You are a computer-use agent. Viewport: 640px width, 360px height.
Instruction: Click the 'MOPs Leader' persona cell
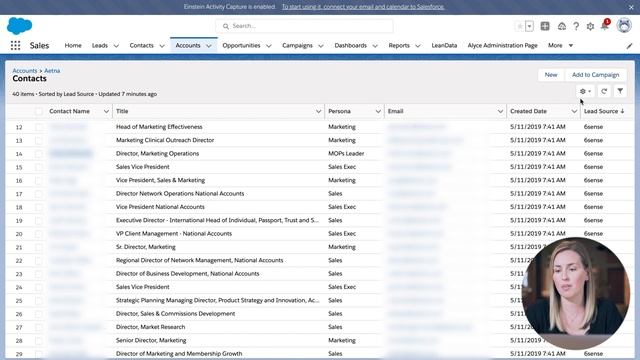346,153
